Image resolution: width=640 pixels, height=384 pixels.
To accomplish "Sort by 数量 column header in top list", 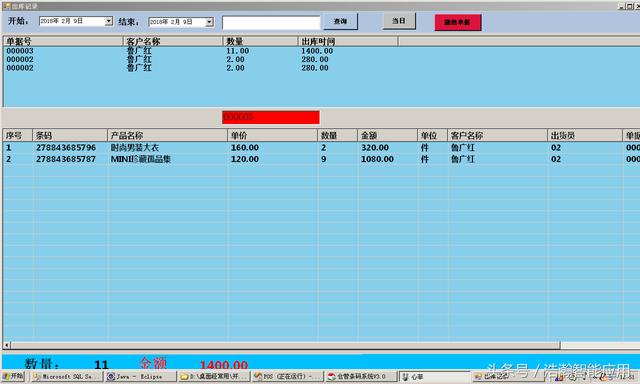I will [x=260, y=41].
